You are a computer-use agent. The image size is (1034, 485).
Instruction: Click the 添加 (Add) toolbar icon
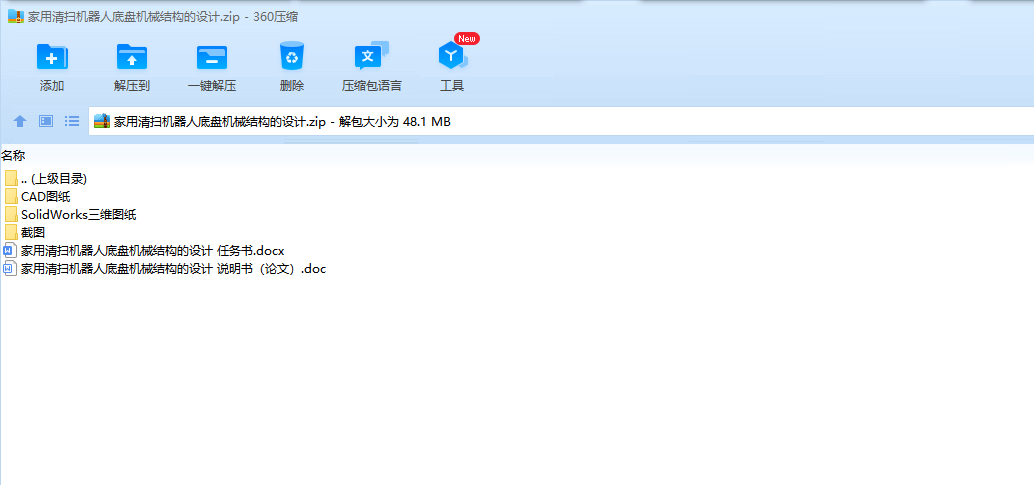coord(52,57)
